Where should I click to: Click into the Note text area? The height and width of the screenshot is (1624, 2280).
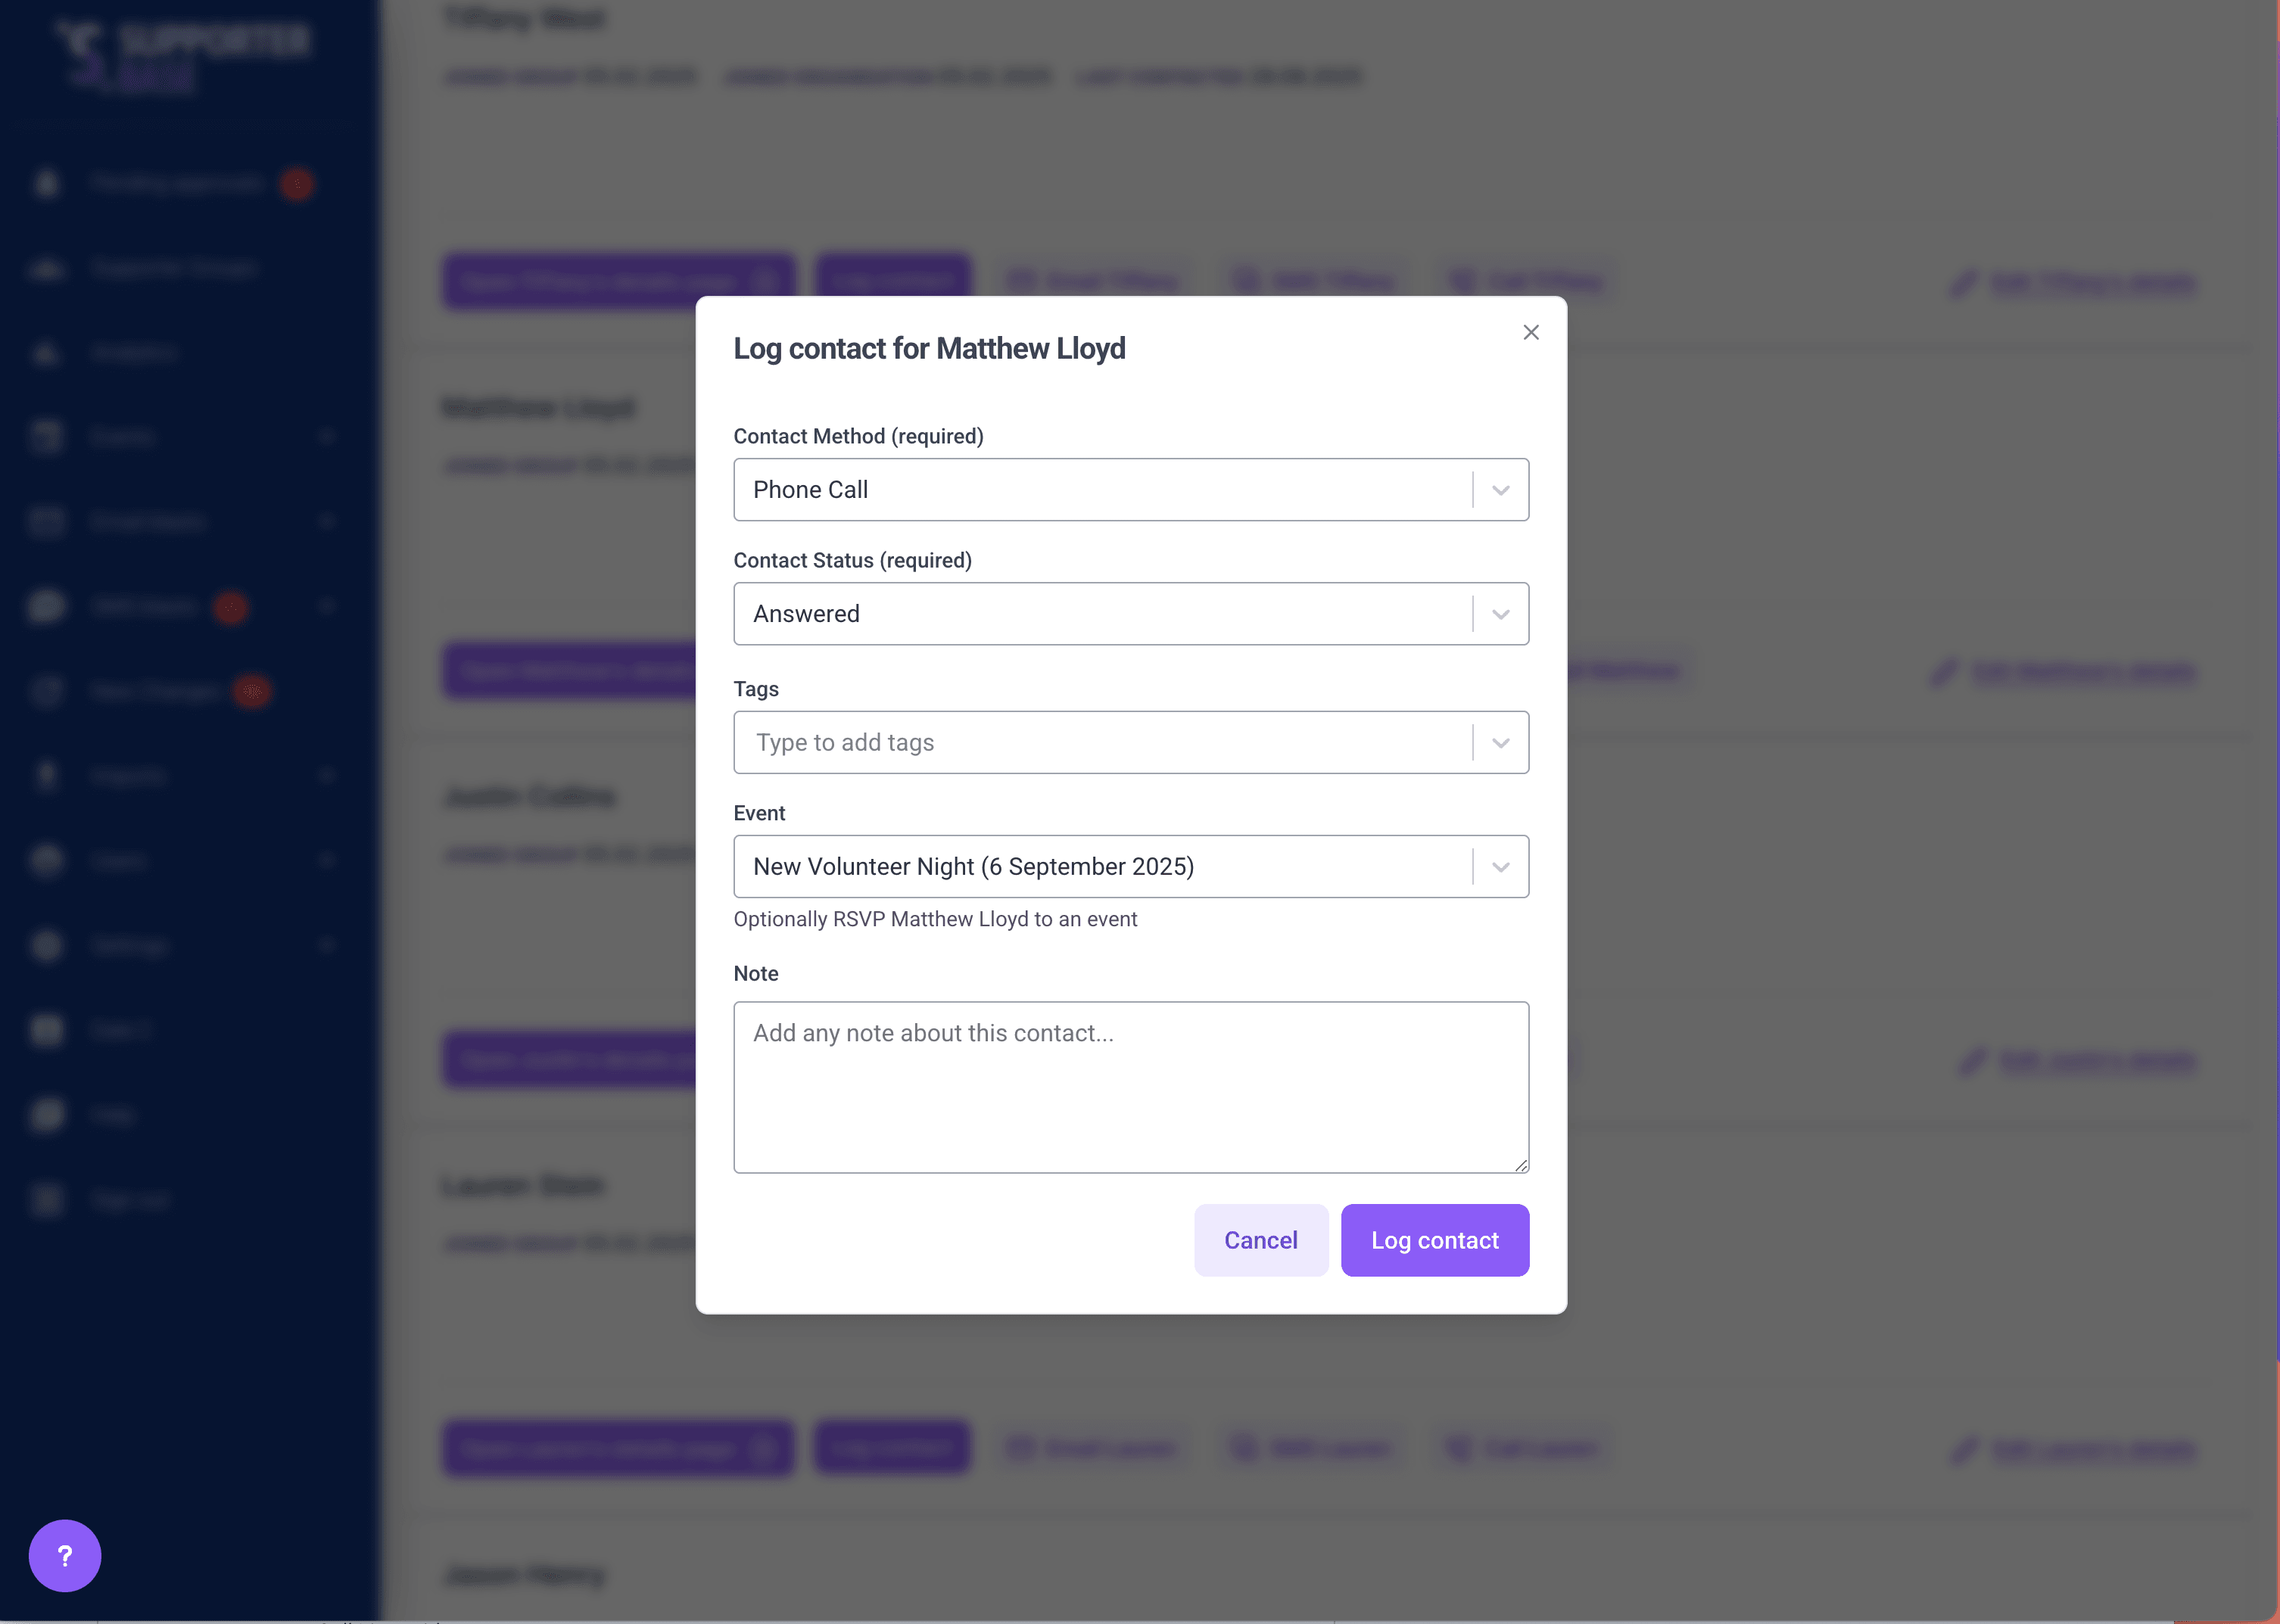click(x=1130, y=1087)
